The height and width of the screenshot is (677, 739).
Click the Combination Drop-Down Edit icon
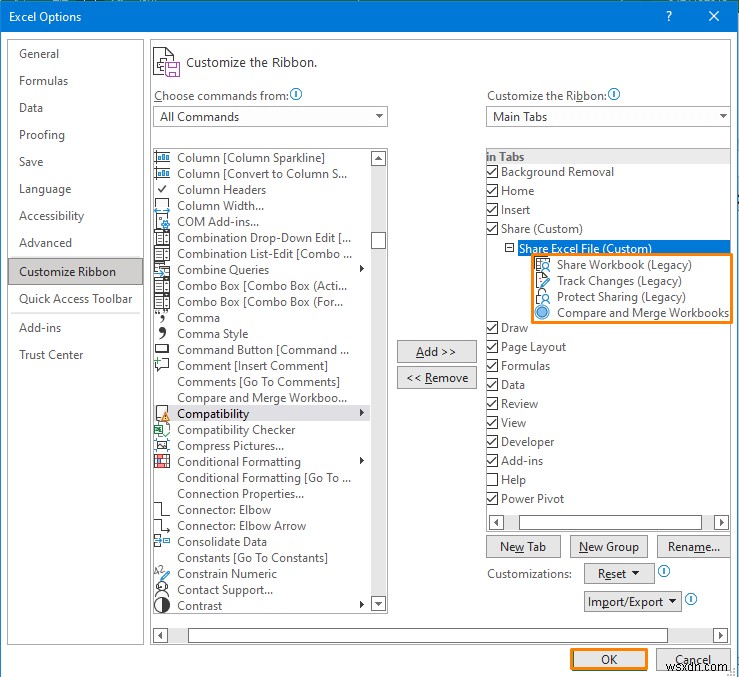(x=162, y=238)
